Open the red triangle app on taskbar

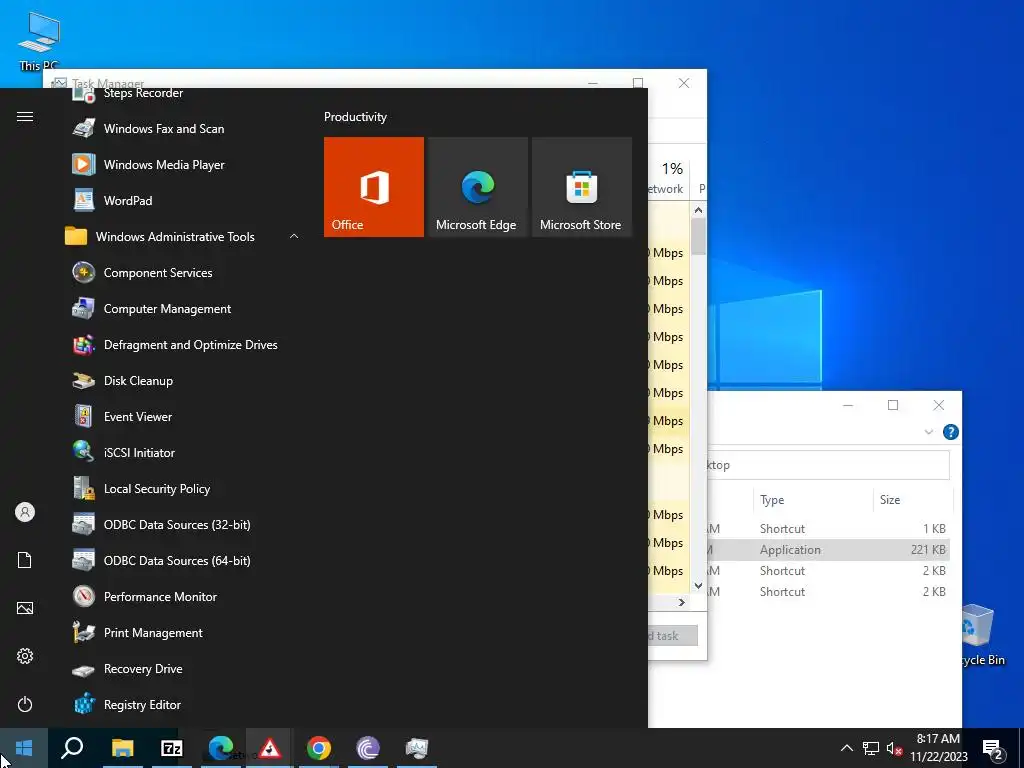click(270, 748)
